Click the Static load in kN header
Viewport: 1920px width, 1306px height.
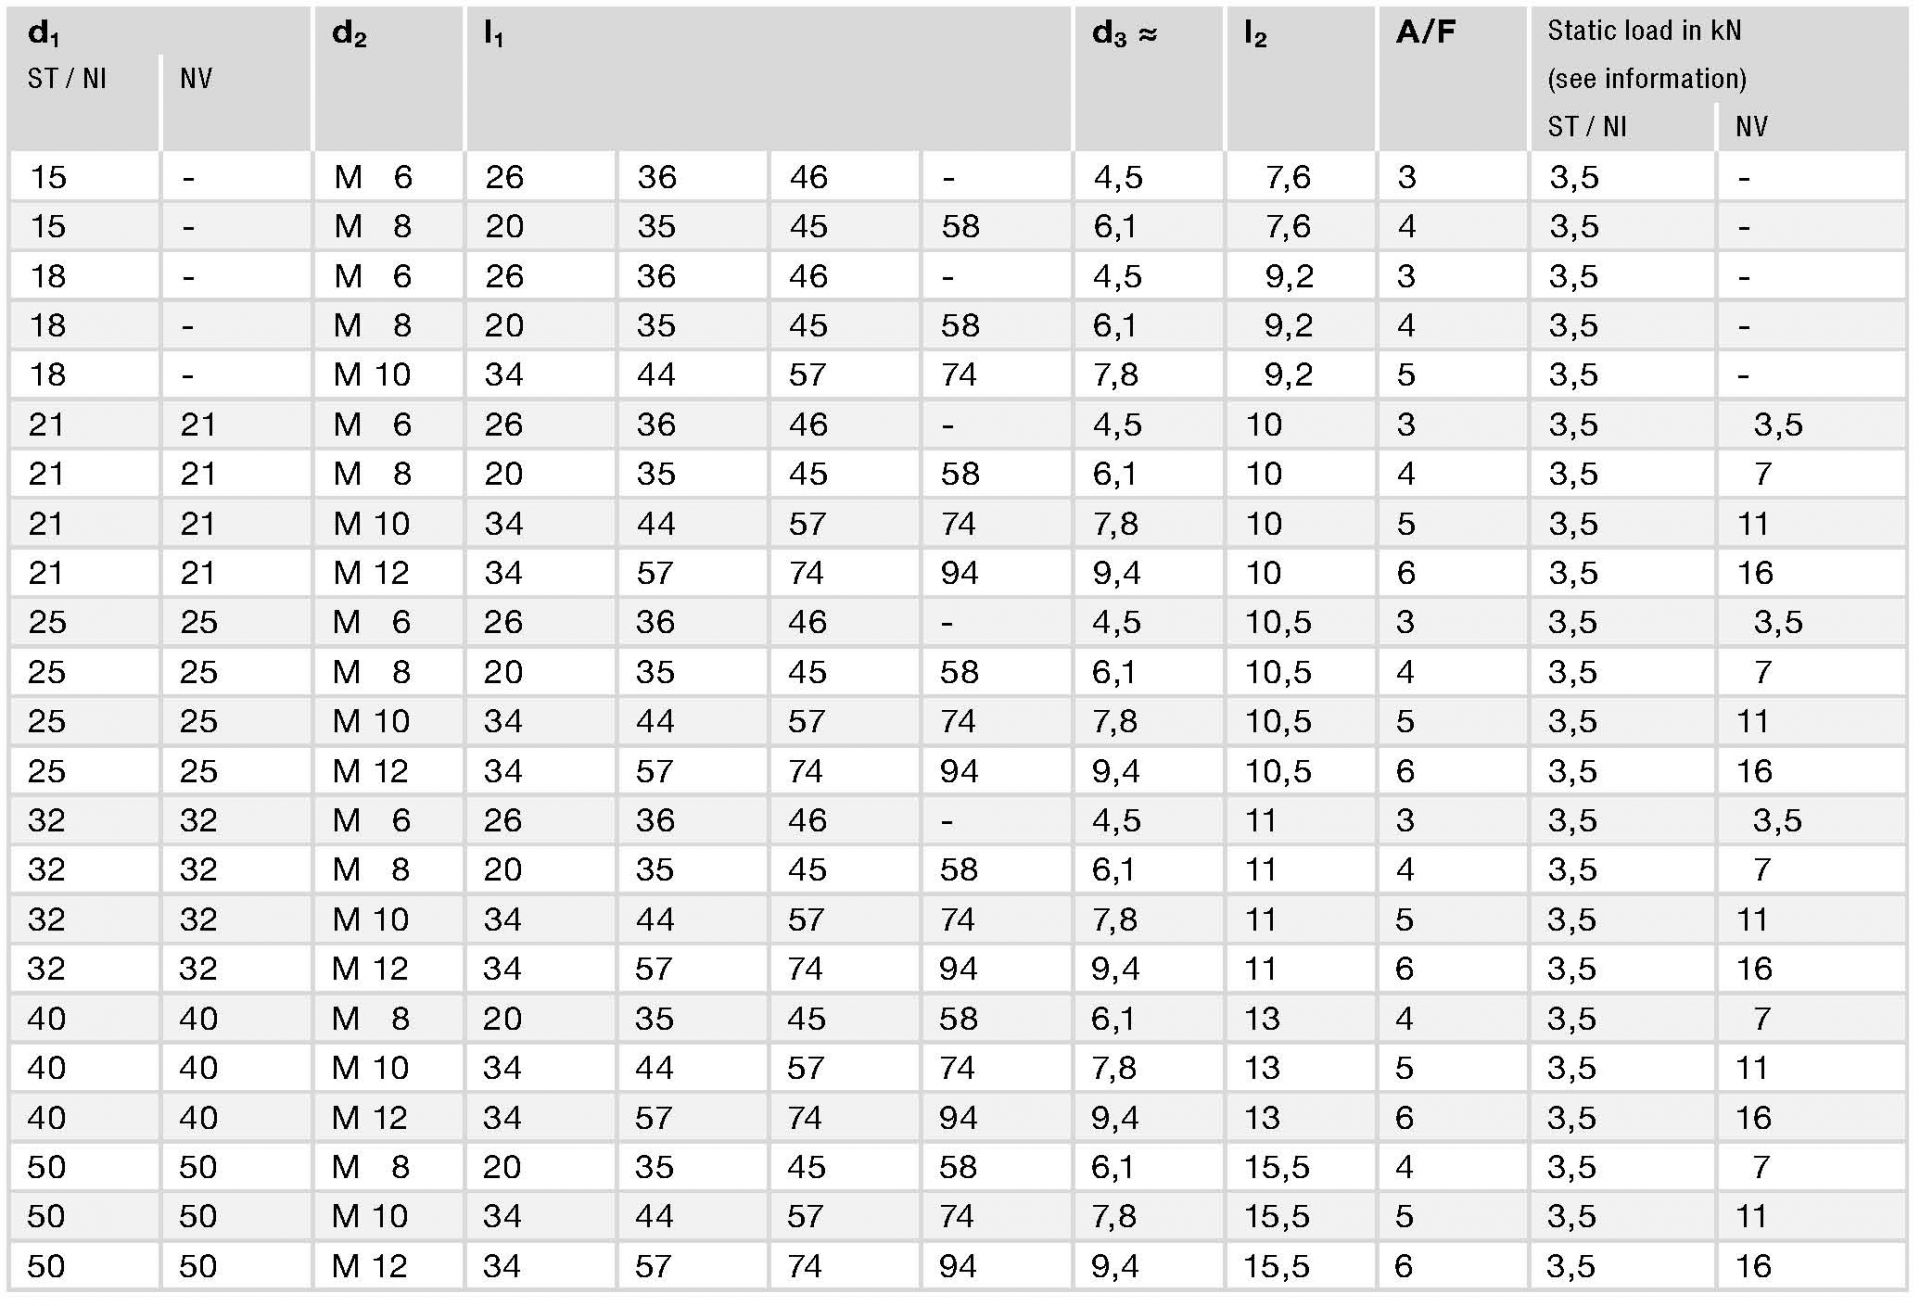(1644, 31)
